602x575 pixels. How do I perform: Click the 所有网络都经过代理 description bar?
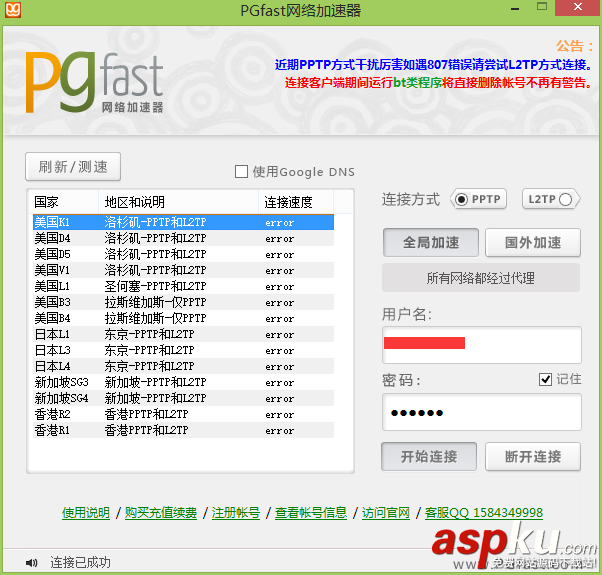pyautogui.click(x=481, y=278)
